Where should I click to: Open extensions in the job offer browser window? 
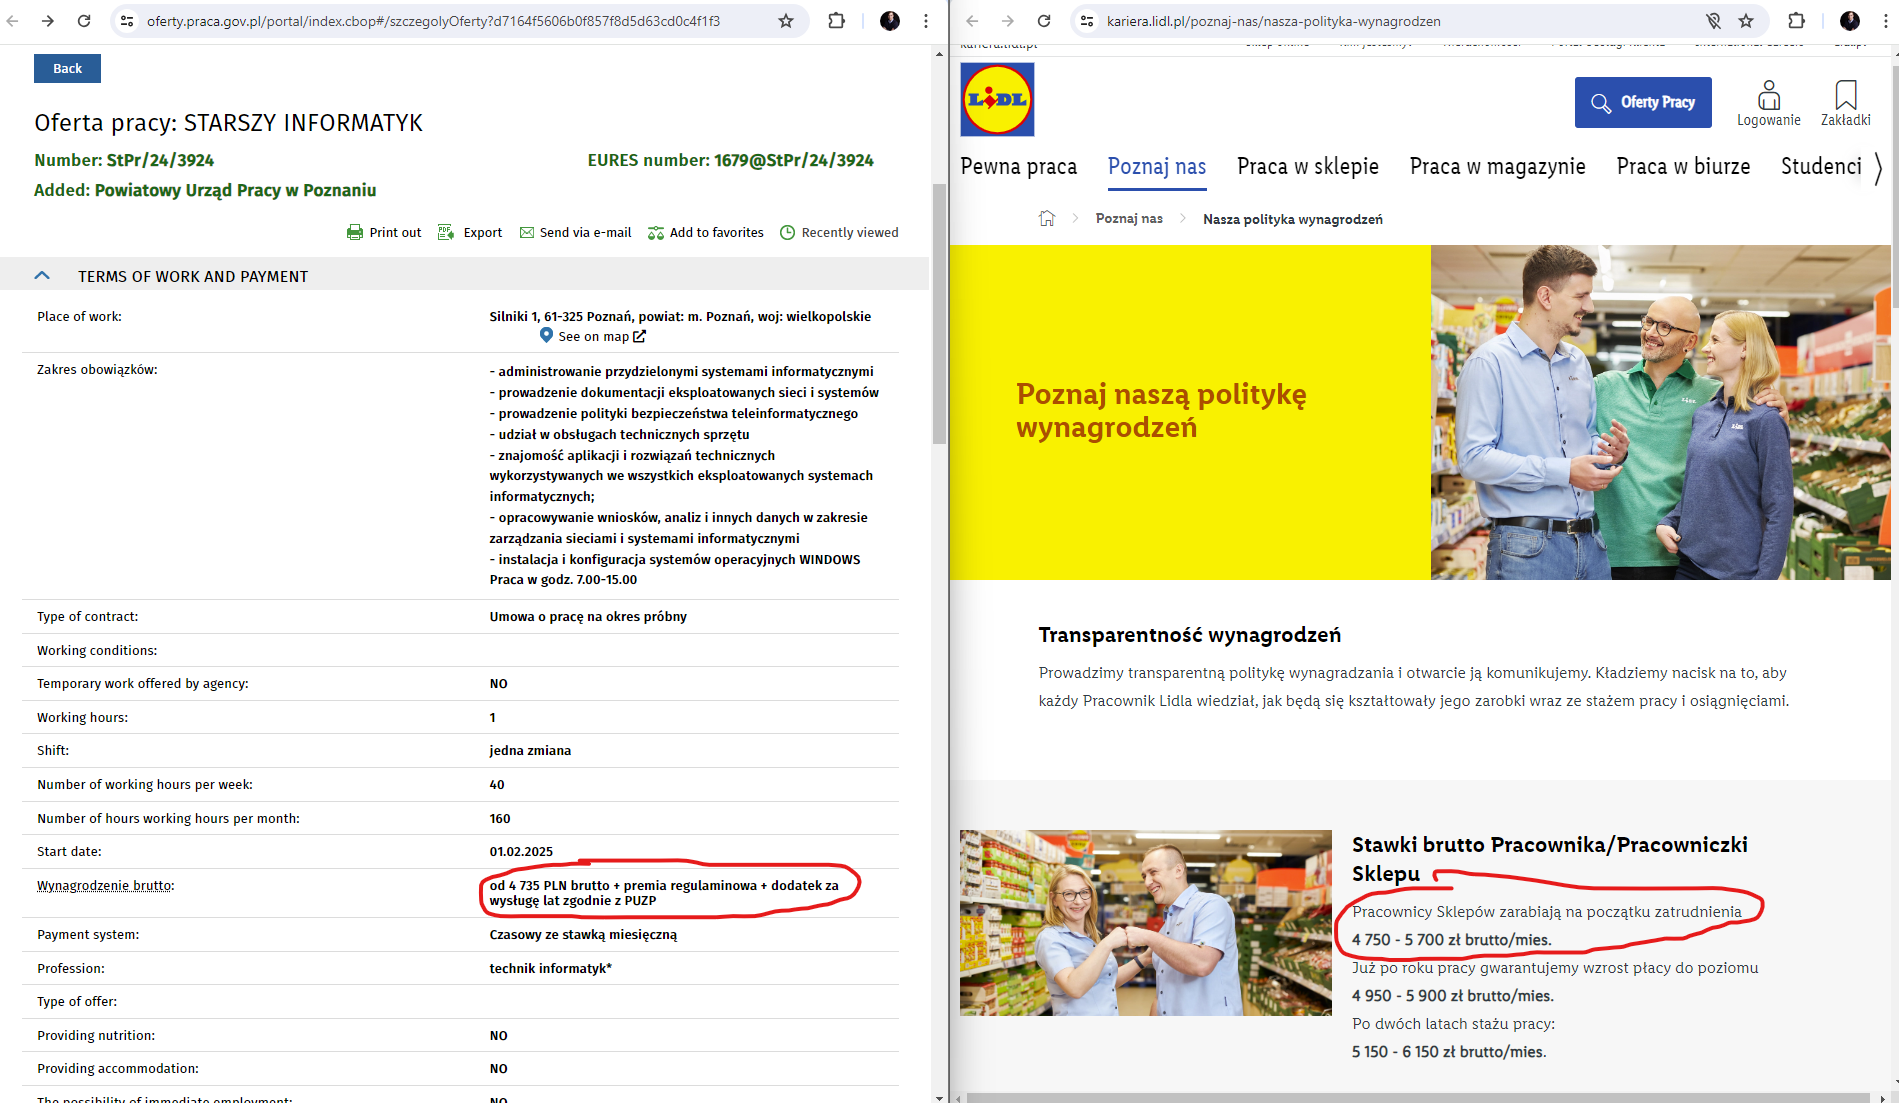point(837,21)
